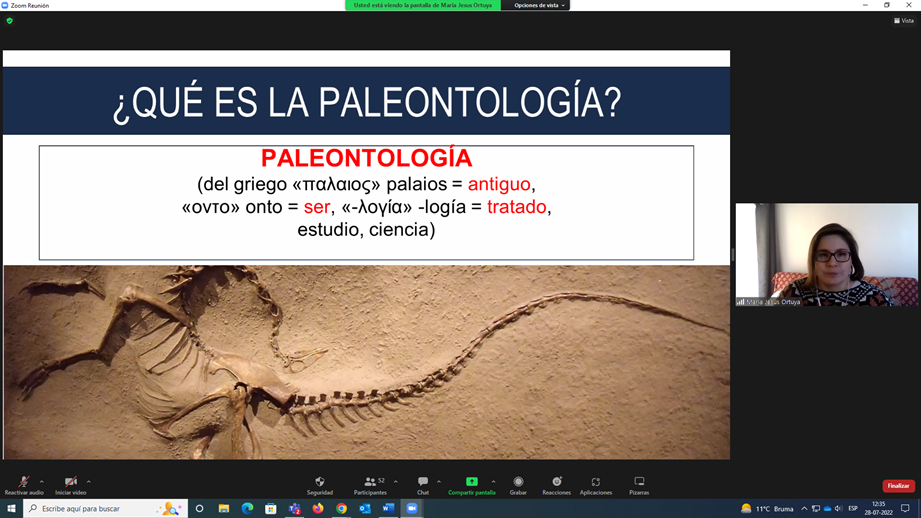921x518 pixels.
Task: Start camera with Iniciar video
Action: point(70,482)
